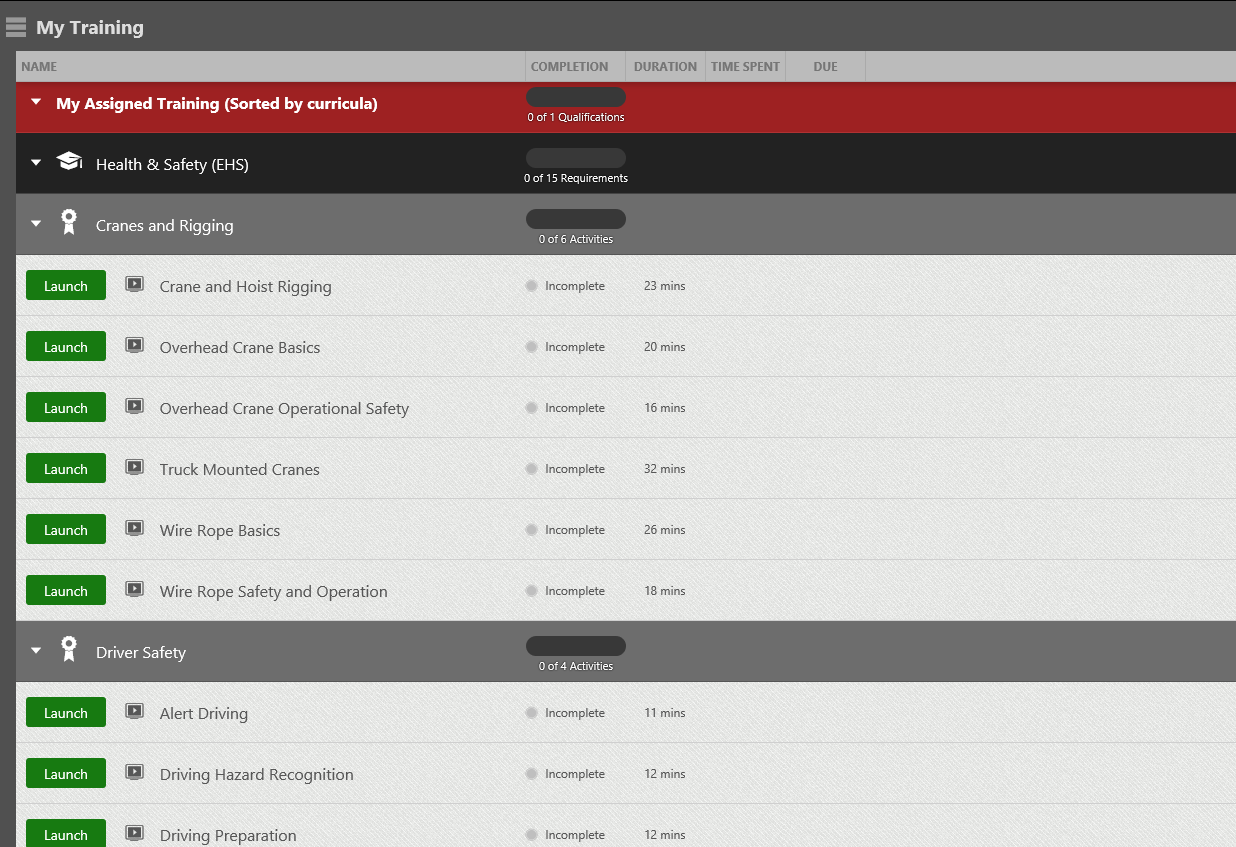Click the incomplete status dot for Overhead Crane Basics
The image size is (1236, 847).
click(x=532, y=347)
